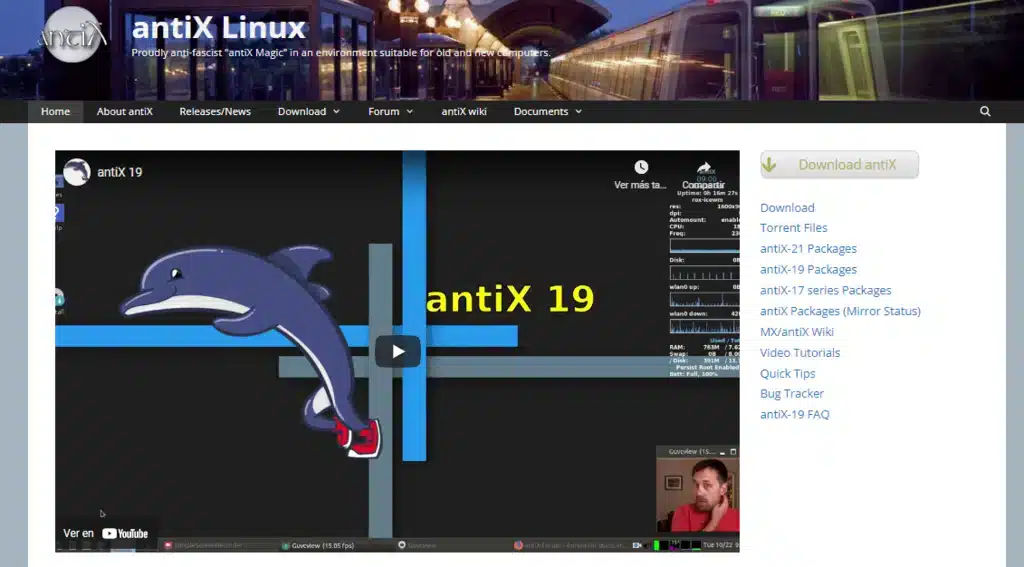Click the green Download antiX button
Viewport: 1024px width, 567px height.
[x=839, y=165]
